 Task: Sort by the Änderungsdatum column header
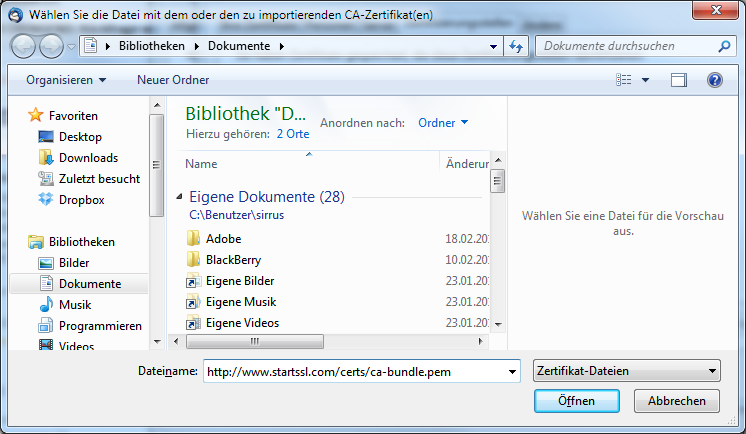click(466, 164)
